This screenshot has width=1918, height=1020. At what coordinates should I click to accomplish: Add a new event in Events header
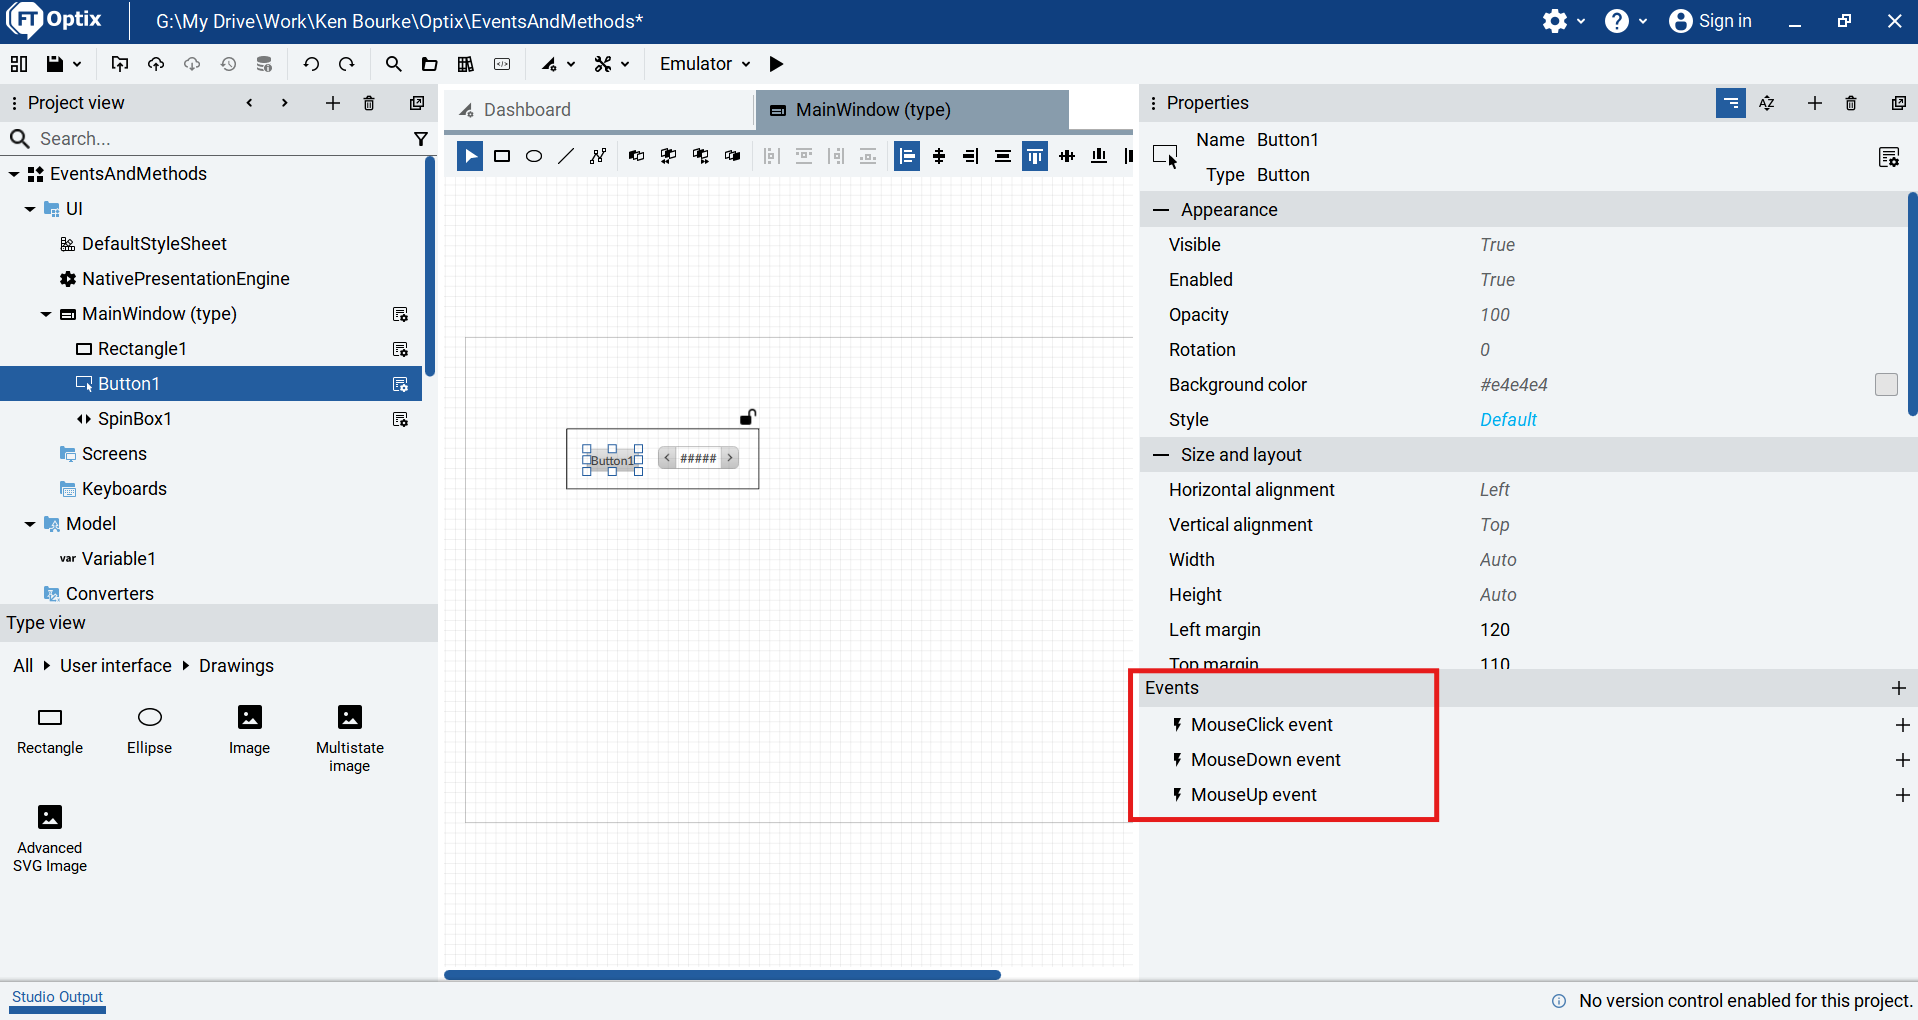click(1899, 688)
